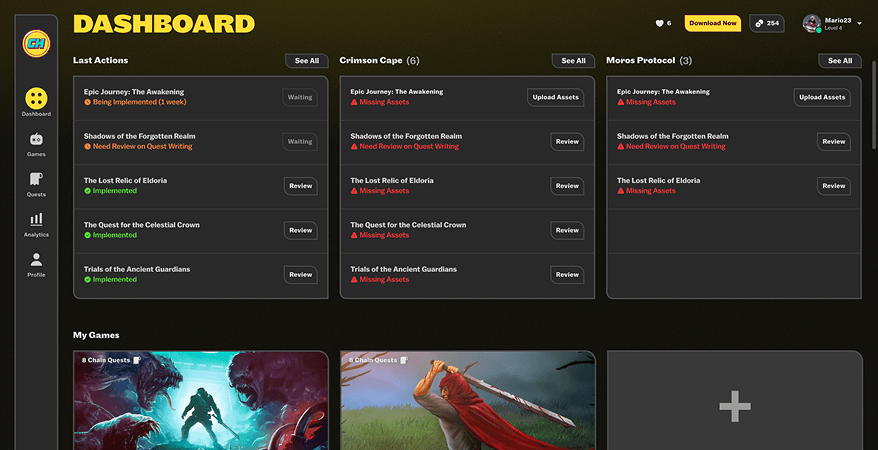Open the Games controller icon
This screenshot has width=878, height=450.
click(x=36, y=140)
